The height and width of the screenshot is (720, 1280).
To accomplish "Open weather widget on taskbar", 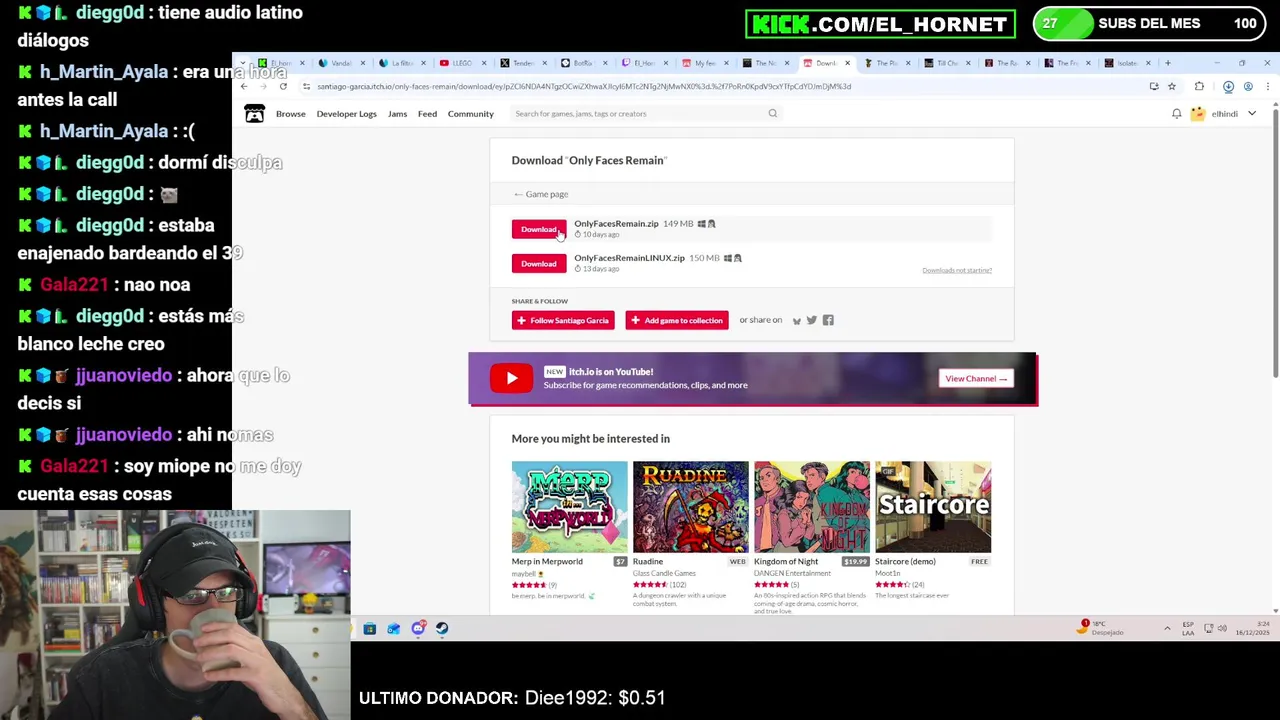I will click(1101, 628).
